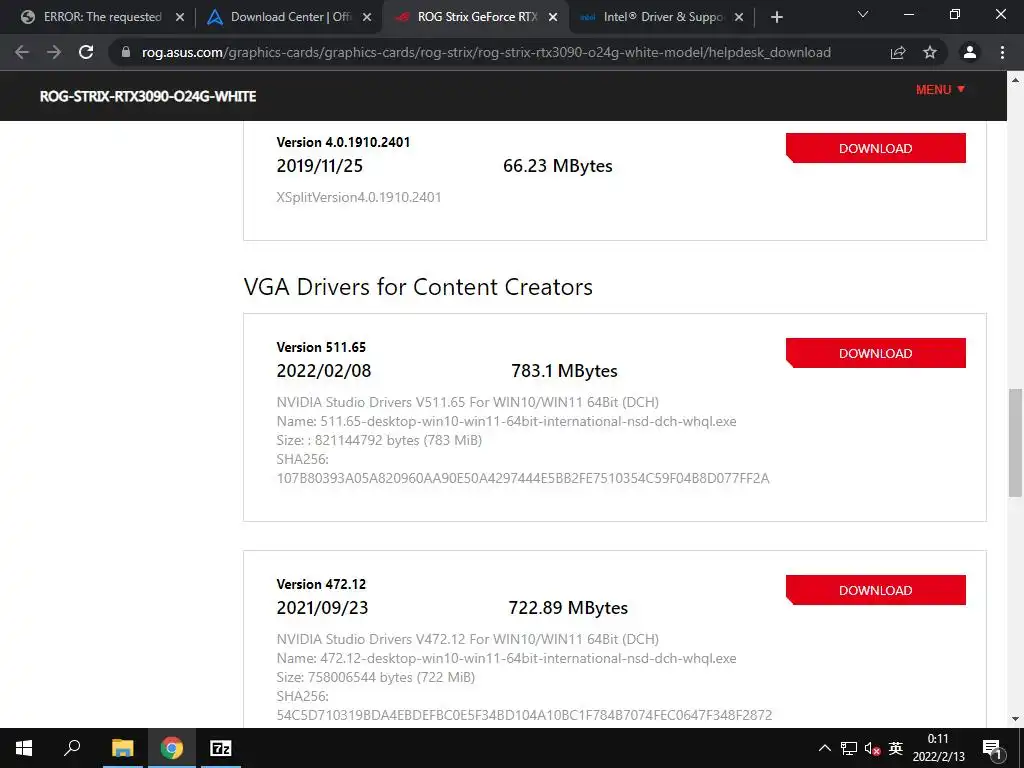
Task: Click the 2022/02/08 release date
Action: point(324,370)
